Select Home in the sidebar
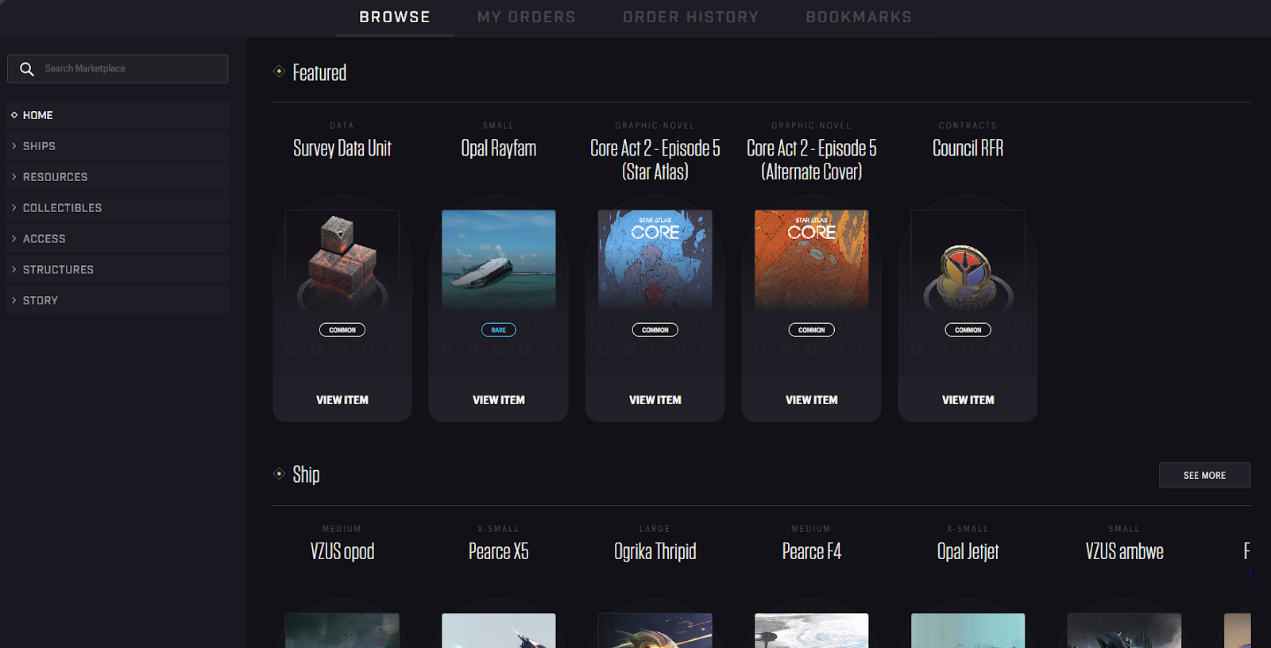Image resolution: width=1271 pixels, height=648 pixels. click(x=38, y=115)
